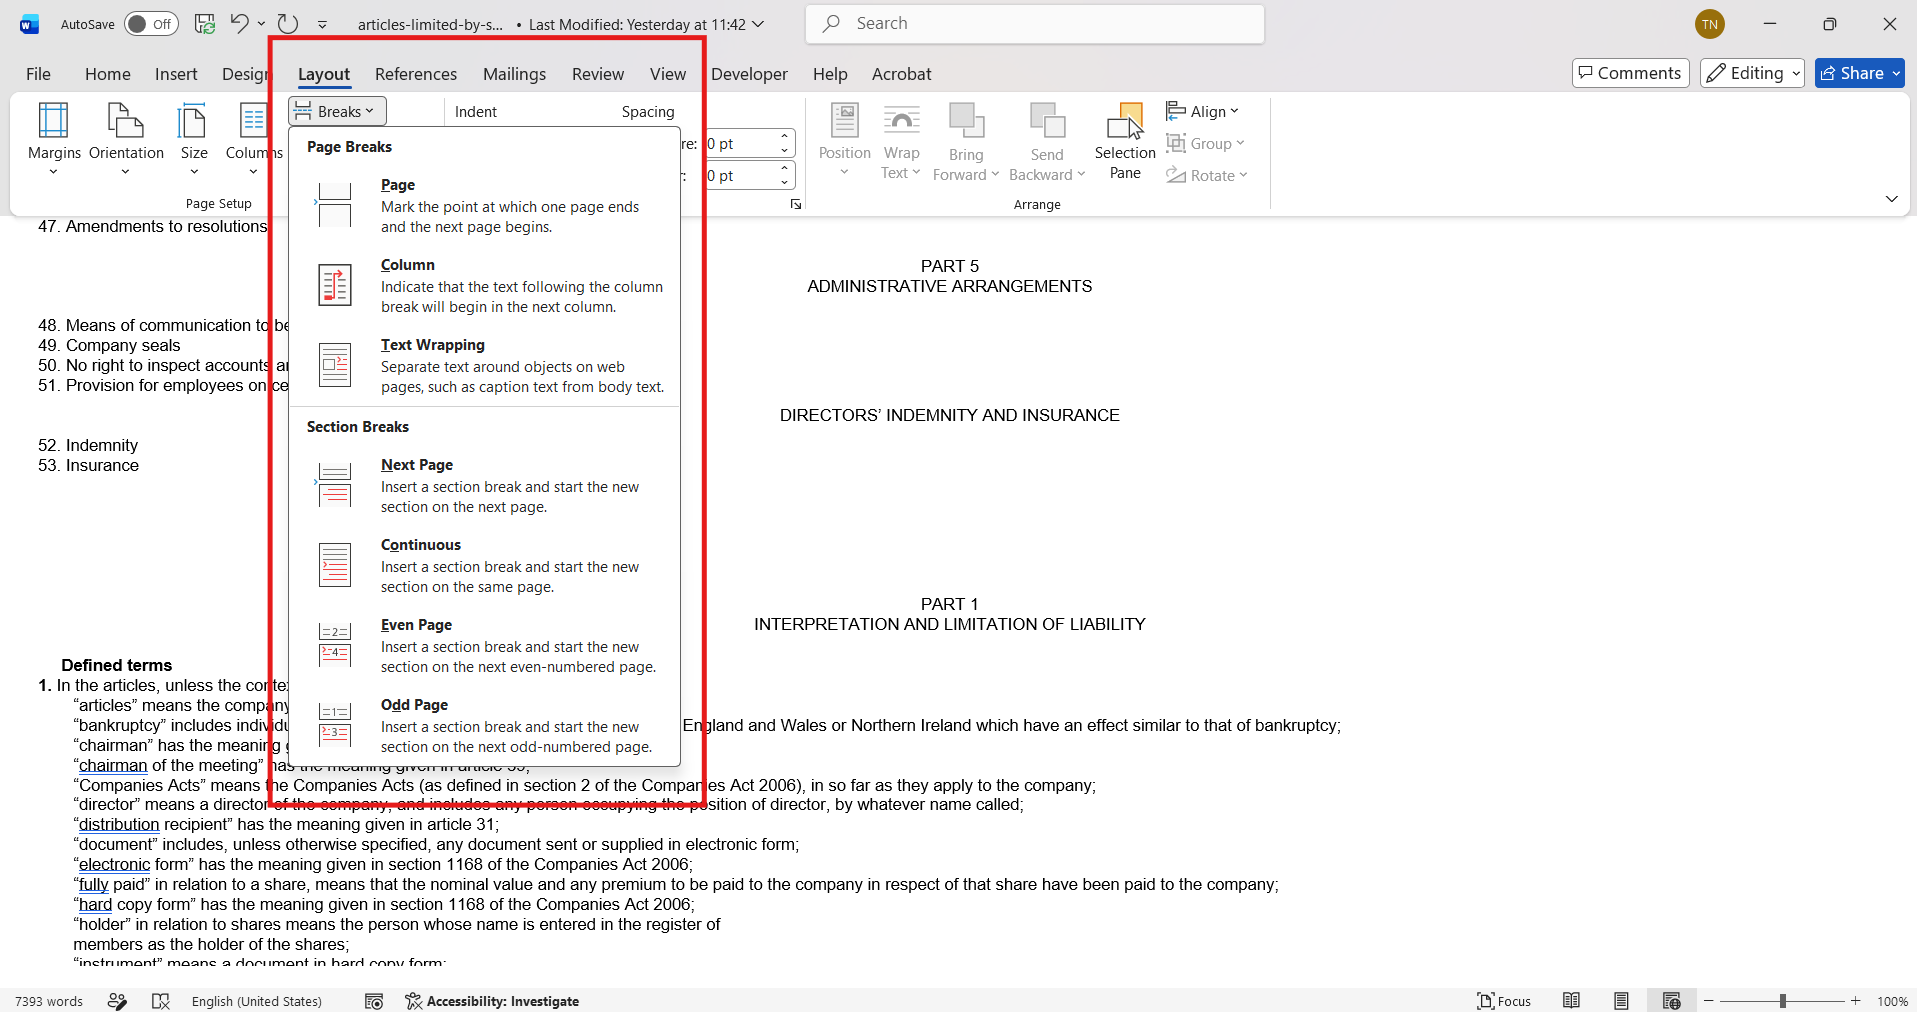Click the macro recording status icon
Viewport: 1917px width, 1012px height.
click(x=374, y=1001)
